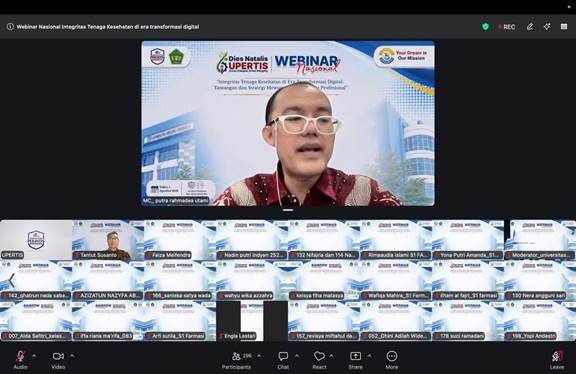Screen dimensions: 576x374
Task: Click the divider handle below speaker video
Action: 288,210
